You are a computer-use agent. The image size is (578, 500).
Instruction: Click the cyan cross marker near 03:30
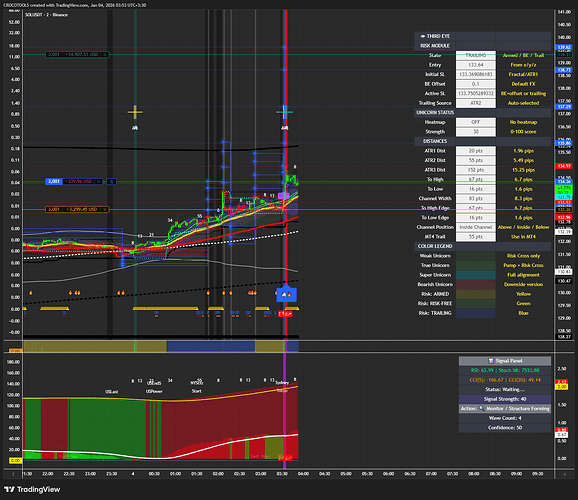pyautogui.click(x=285, y=112)
